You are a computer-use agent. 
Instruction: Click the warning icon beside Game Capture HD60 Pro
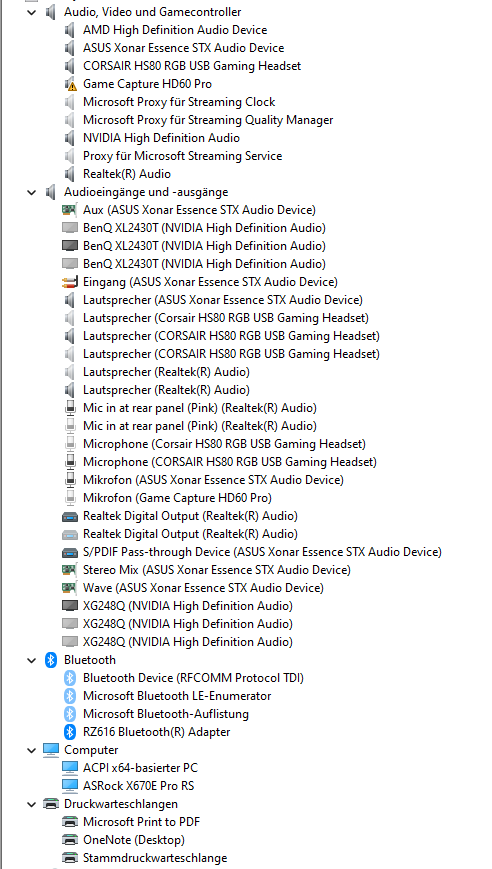(x=70, y=84)
